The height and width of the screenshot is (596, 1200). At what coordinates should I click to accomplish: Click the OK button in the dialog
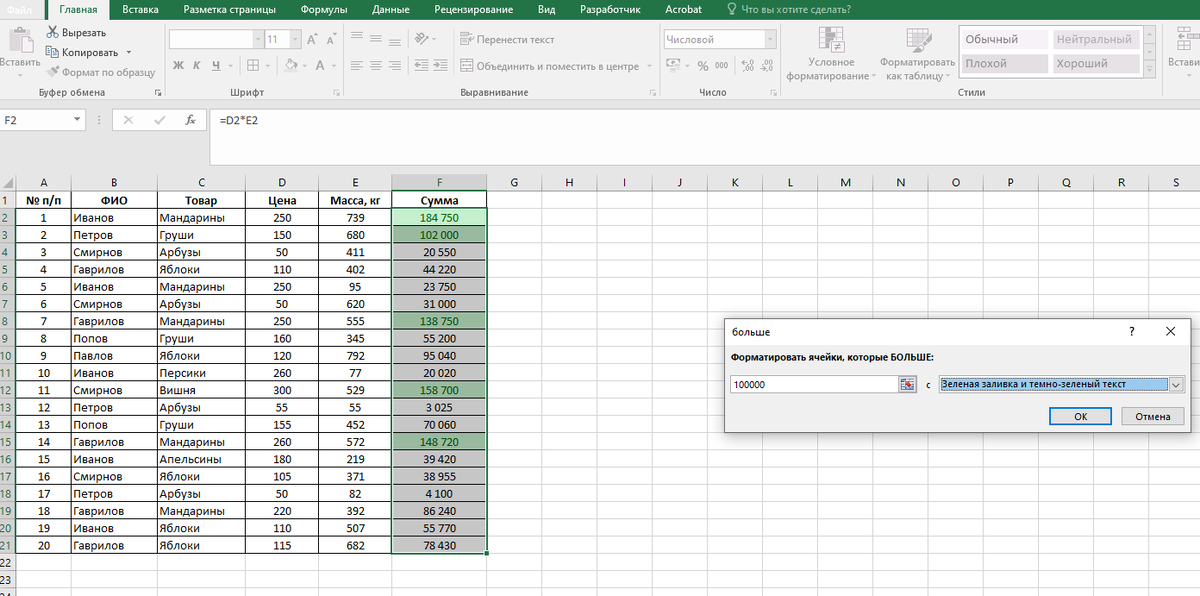(x=1080, y=416)
